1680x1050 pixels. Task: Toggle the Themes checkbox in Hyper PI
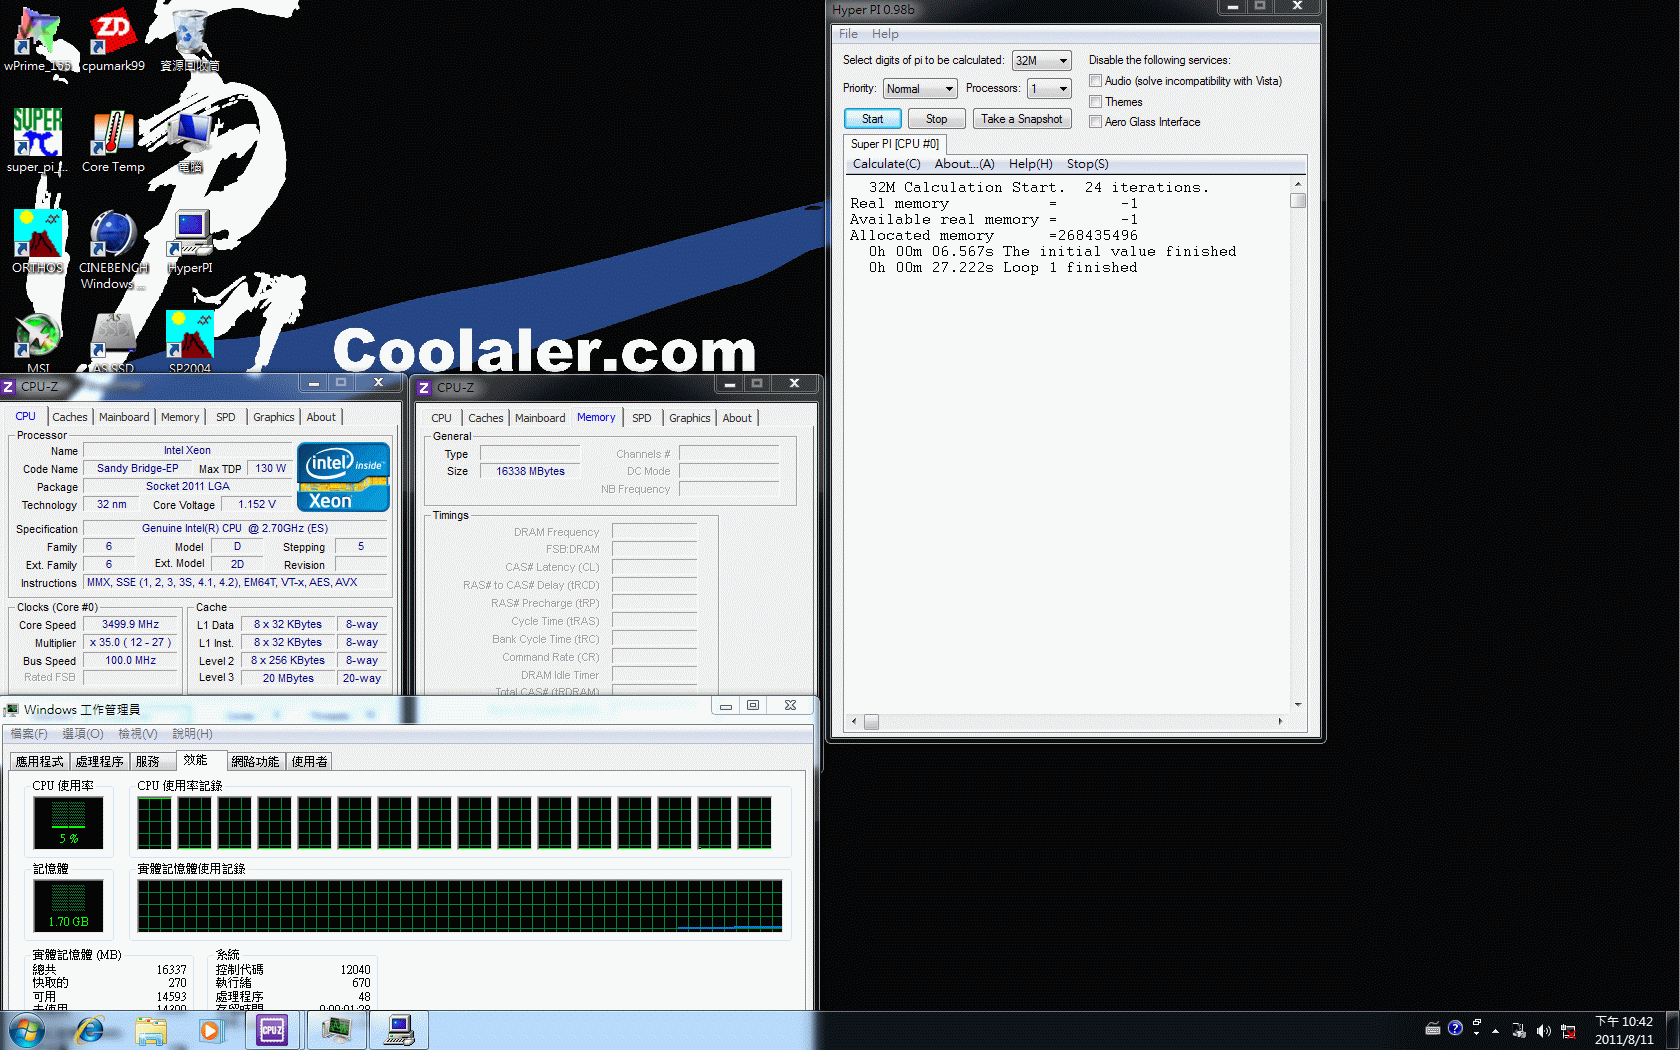1096,102
